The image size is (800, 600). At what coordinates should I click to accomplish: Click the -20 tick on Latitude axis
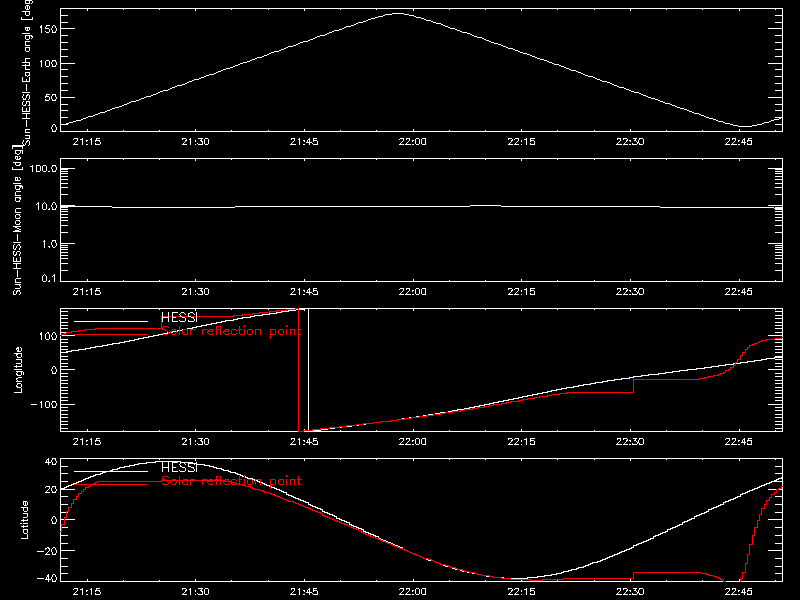47,551
